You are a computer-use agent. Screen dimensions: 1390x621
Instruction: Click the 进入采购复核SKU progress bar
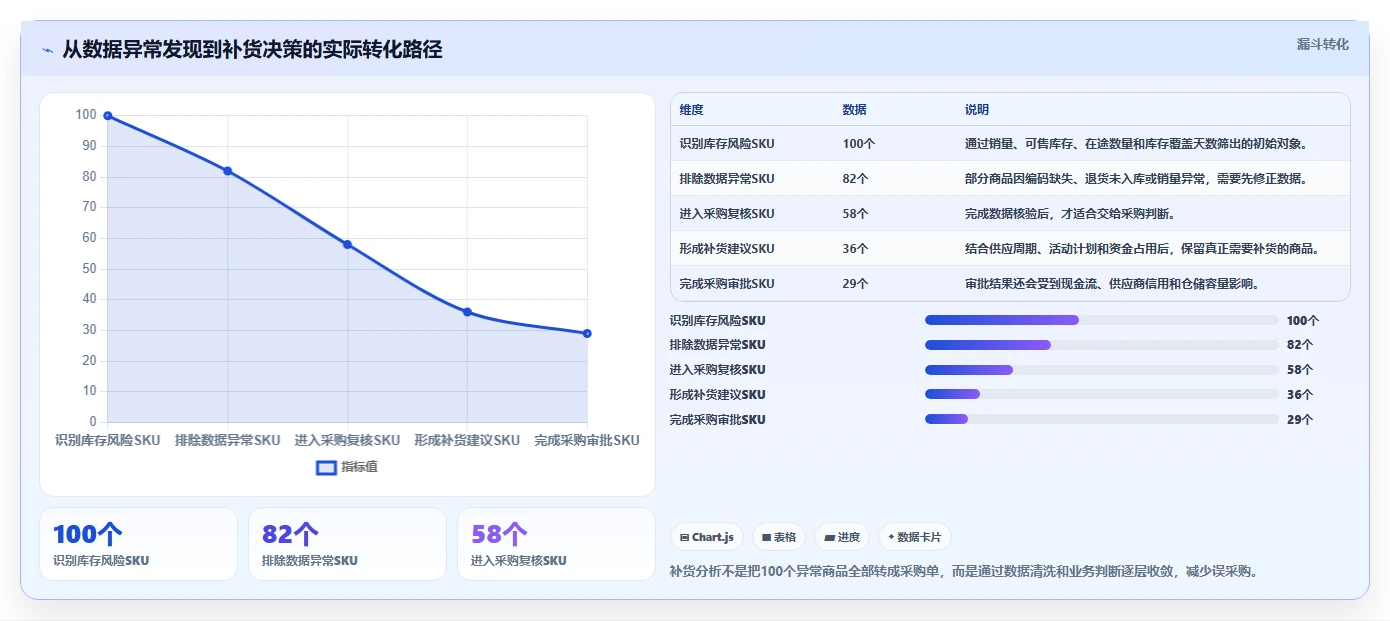[1102, 370]
